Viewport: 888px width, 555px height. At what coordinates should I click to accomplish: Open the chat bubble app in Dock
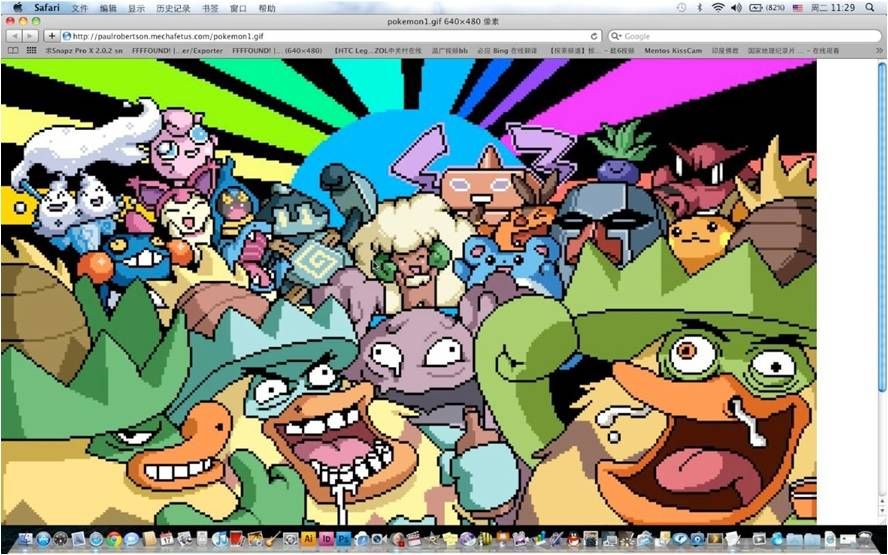[131, 539]
